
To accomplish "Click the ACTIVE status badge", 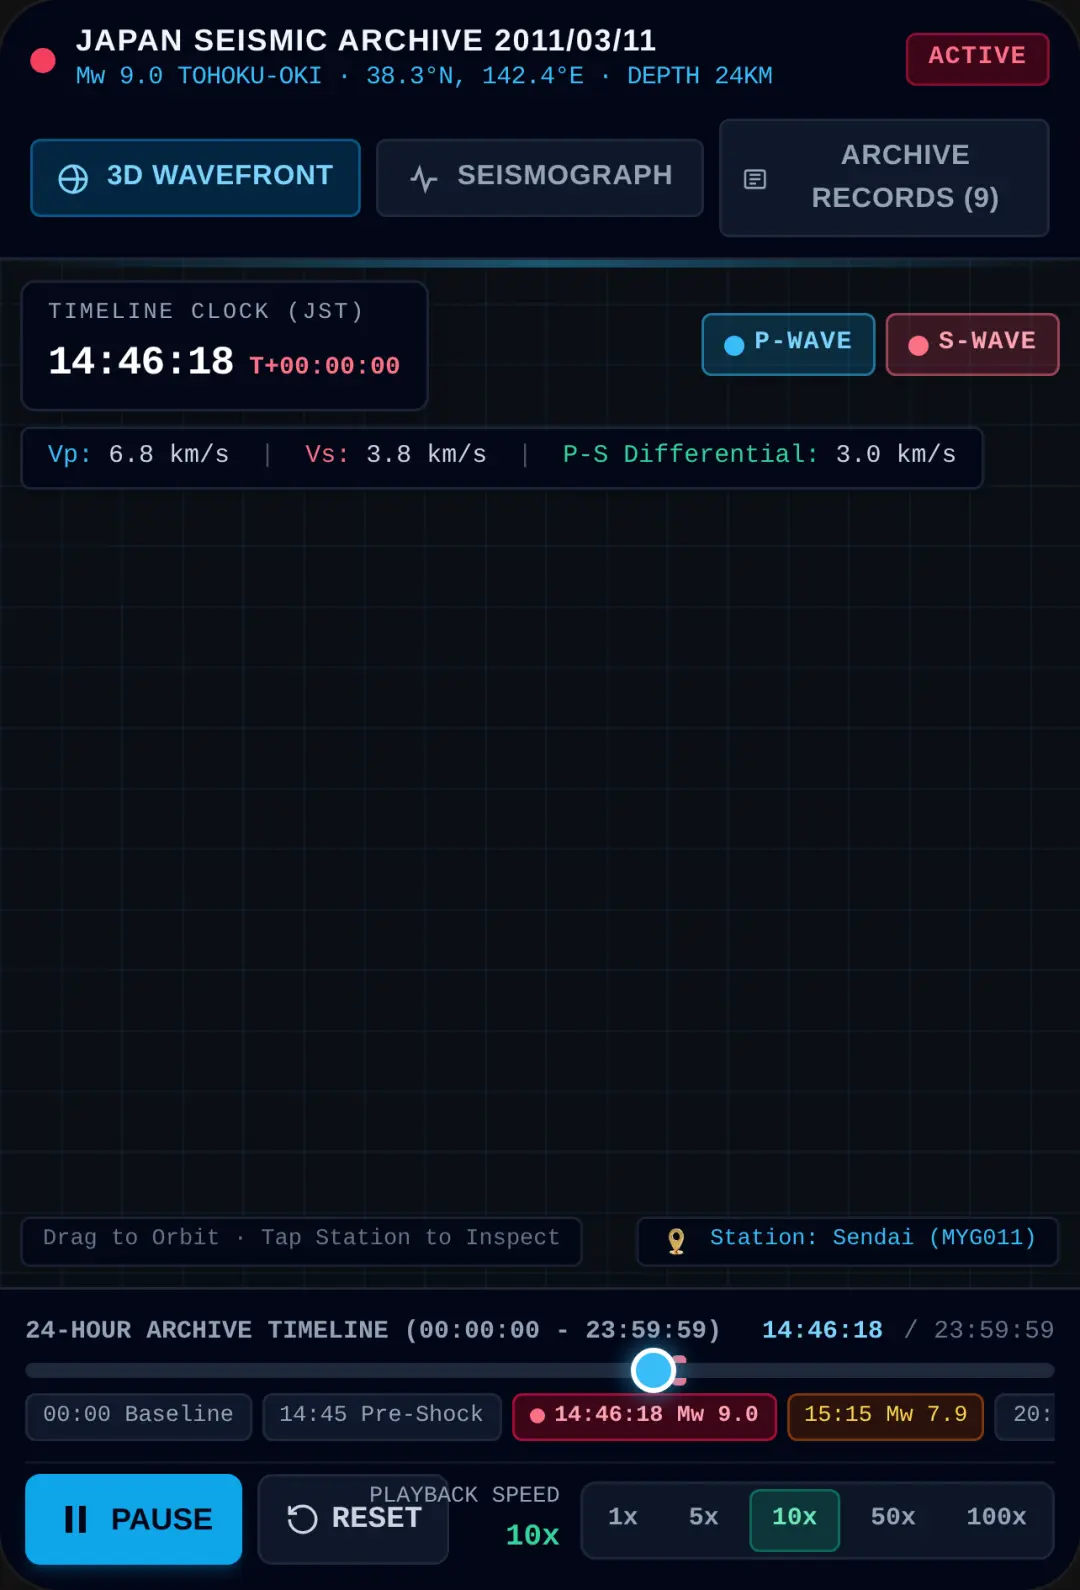I will [977, 58].
